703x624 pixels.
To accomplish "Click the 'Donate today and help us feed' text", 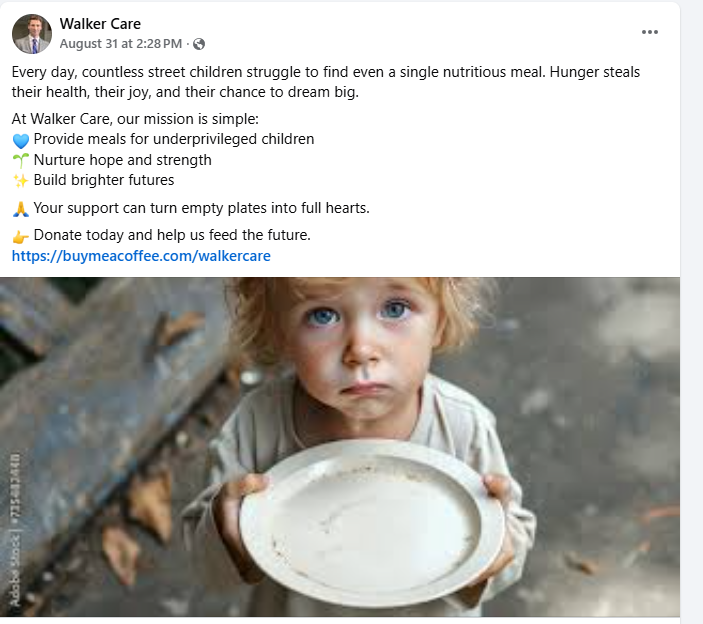I will (172, 235).
